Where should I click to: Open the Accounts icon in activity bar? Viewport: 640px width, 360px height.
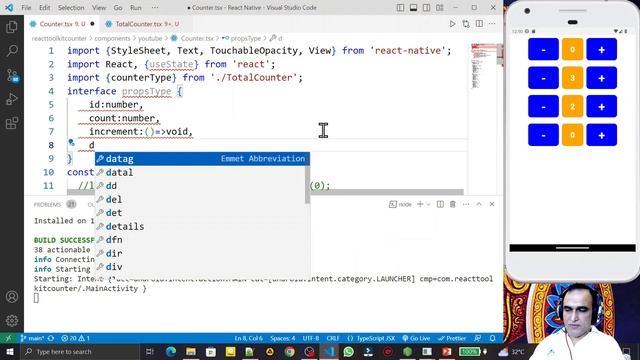(x=12, y=297)
